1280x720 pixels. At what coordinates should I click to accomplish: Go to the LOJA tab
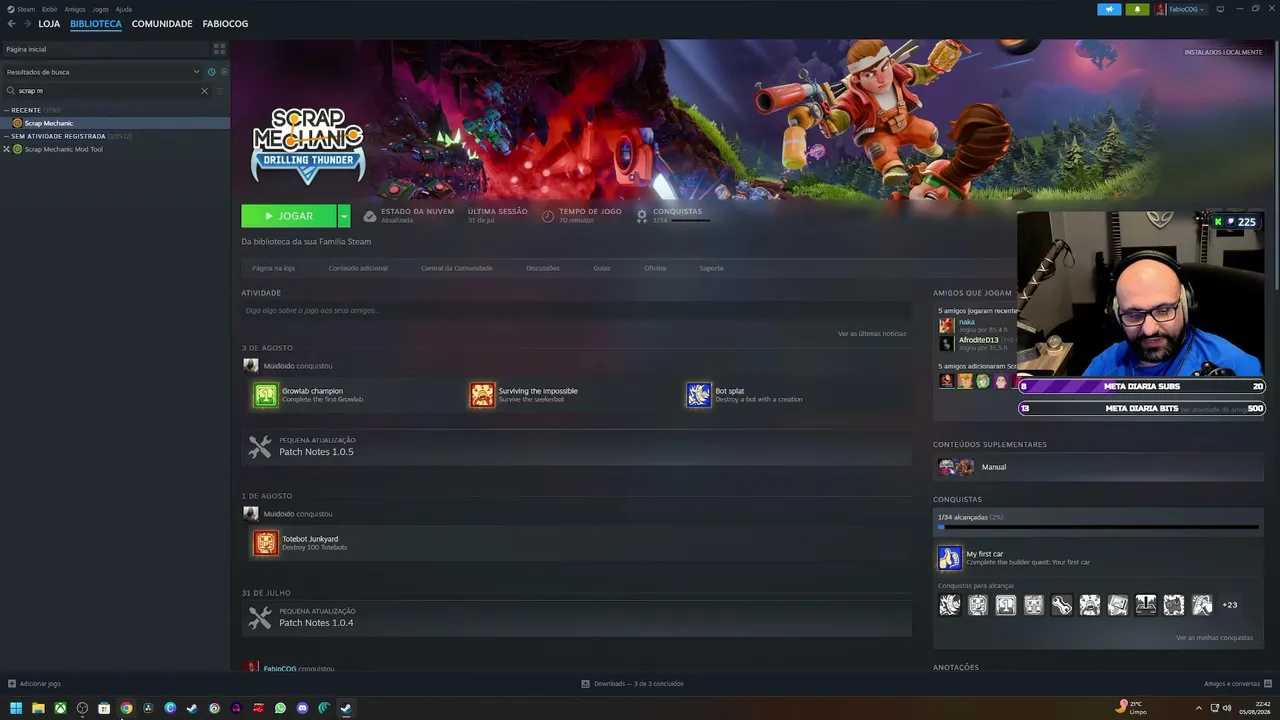coord(49,24)
